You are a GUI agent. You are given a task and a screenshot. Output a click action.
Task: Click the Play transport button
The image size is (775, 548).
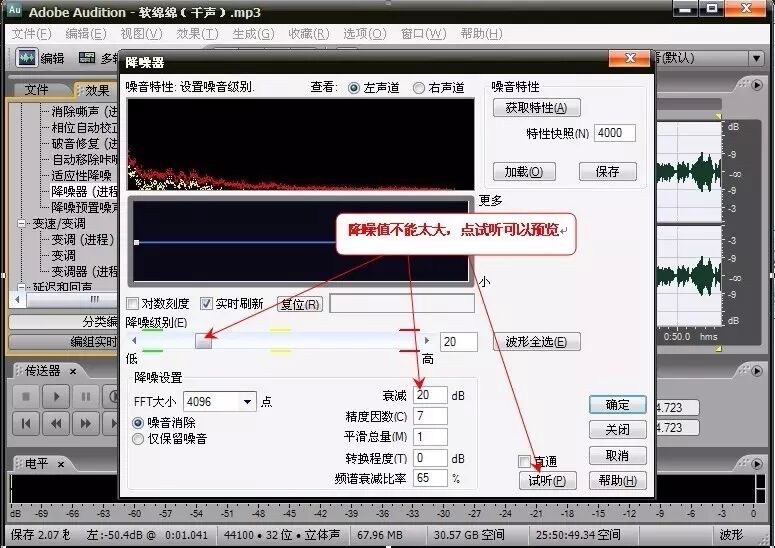click(x=55, y=396)
